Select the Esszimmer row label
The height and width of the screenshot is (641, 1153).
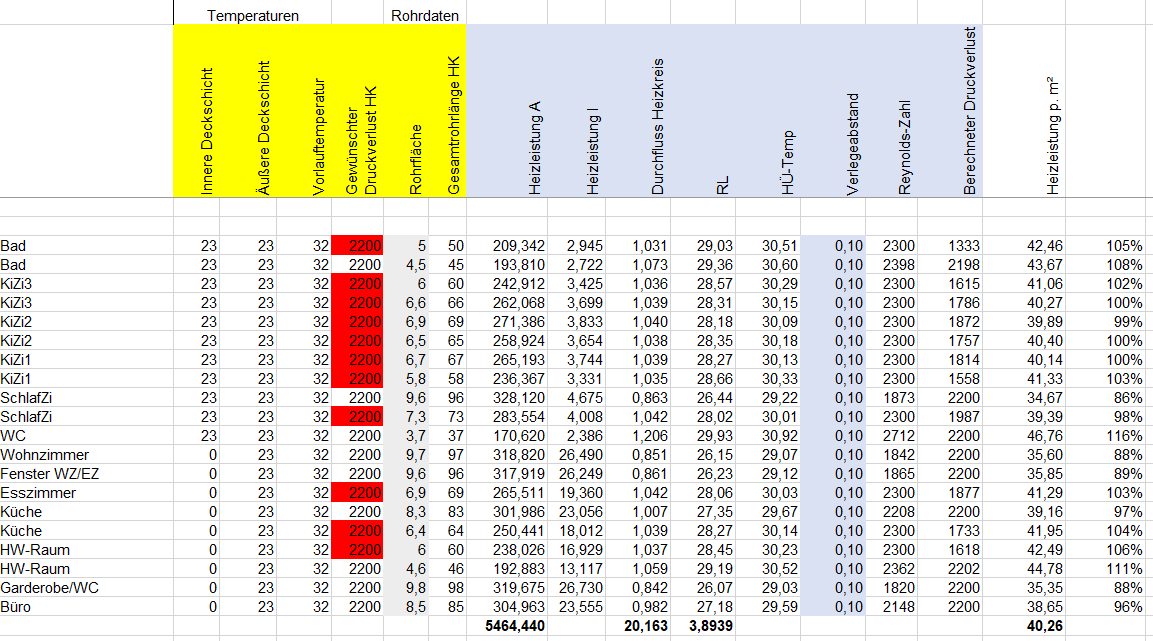click(x=38, y=493)
